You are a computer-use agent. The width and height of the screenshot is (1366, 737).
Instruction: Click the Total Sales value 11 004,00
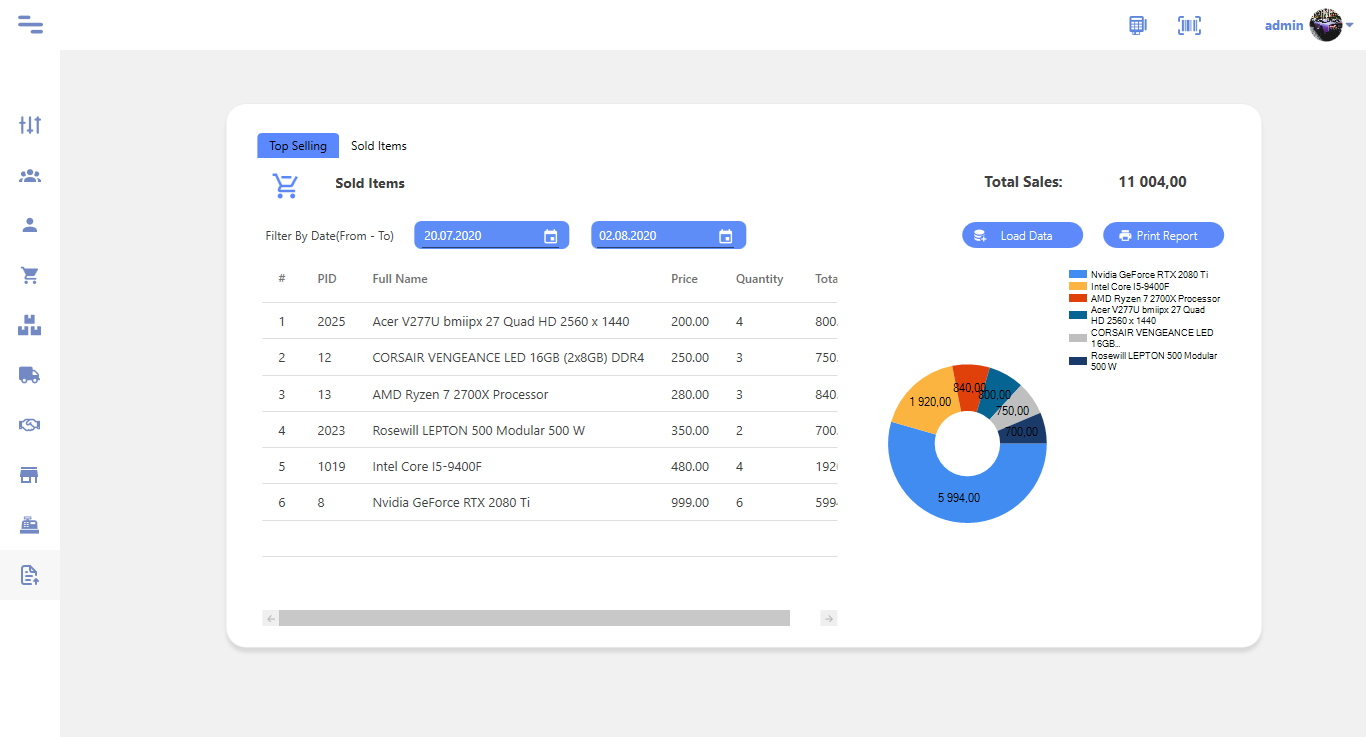coord(1152,182)
